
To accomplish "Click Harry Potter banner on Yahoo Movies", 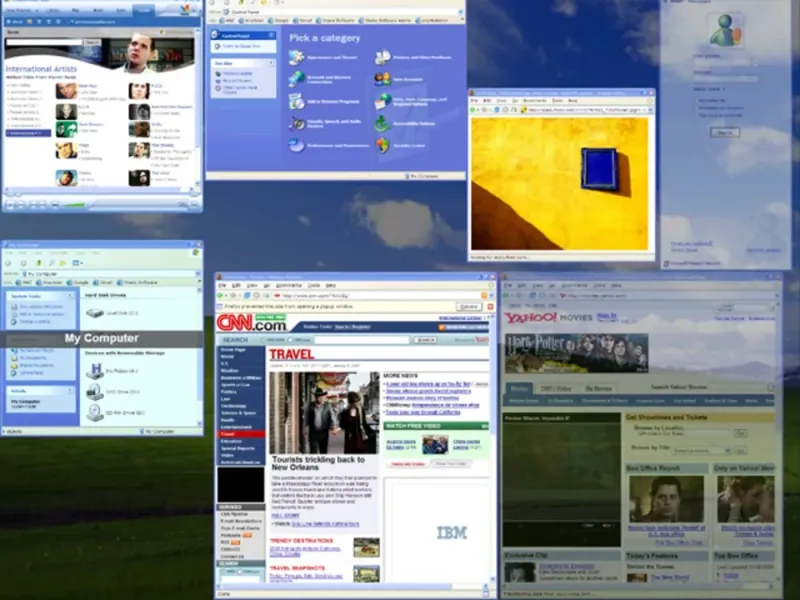I will click(x=577, y=353).
